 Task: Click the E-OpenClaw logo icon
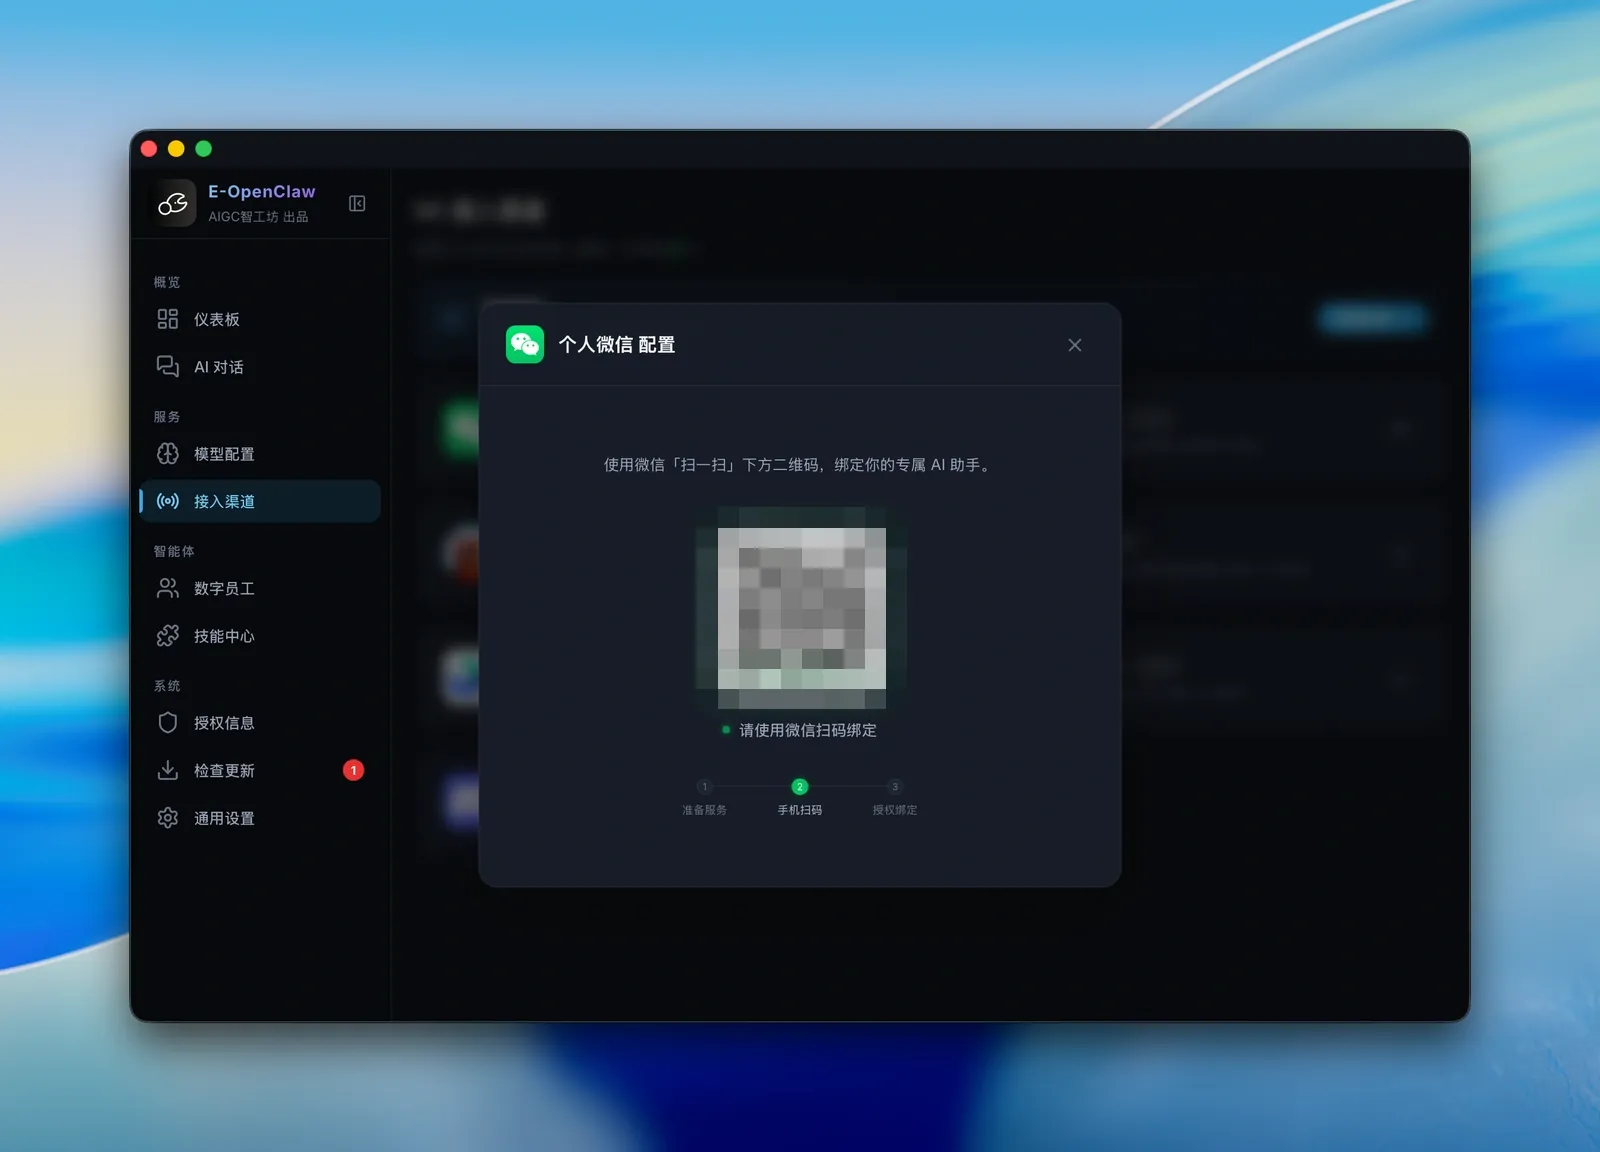click(172, 203)
